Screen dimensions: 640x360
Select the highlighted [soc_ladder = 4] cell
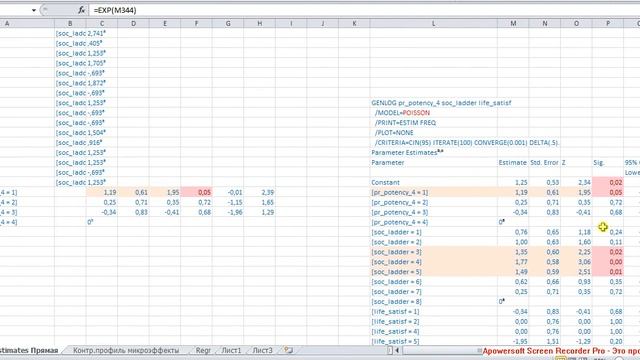433,262
